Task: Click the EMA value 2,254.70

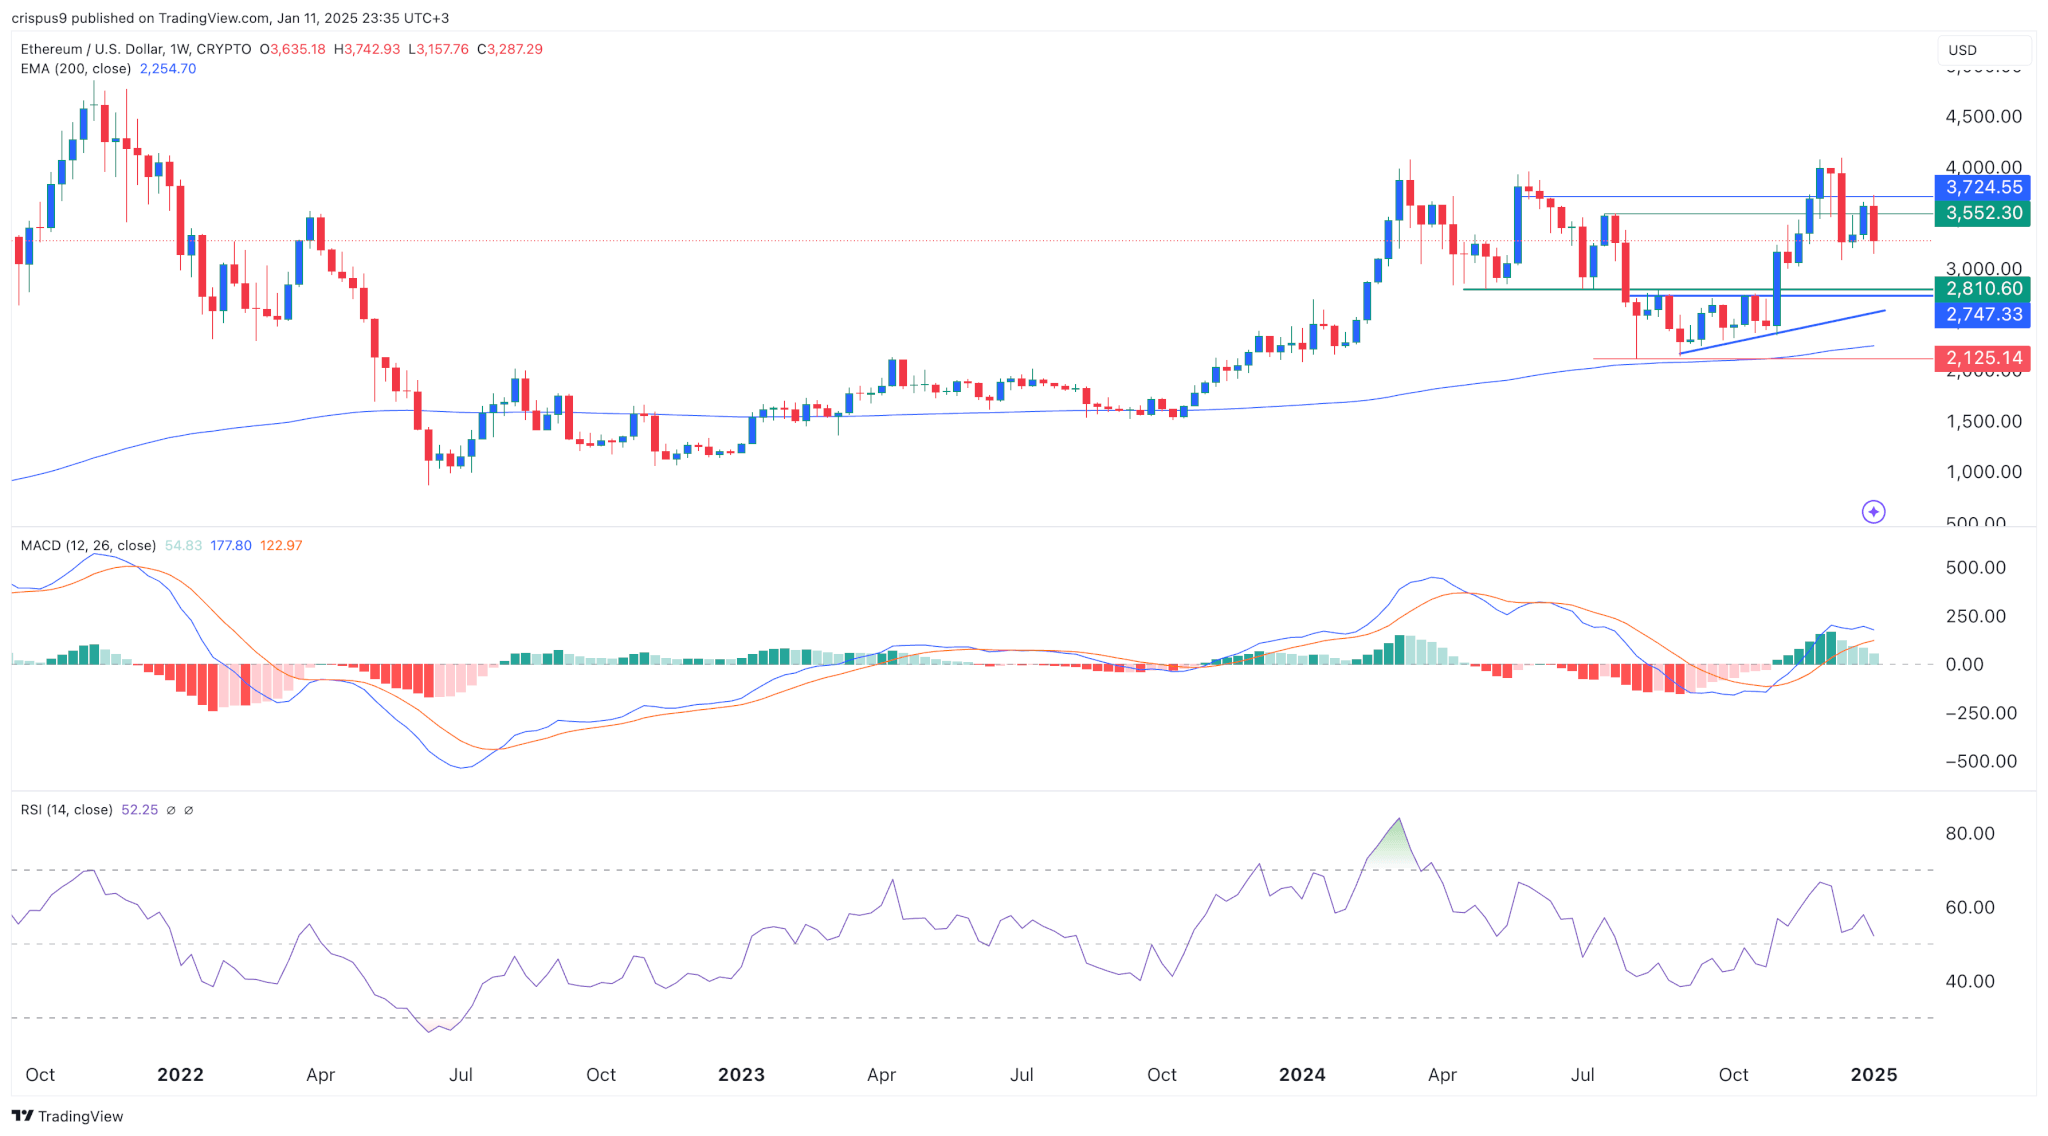Action: pos(168,69)
